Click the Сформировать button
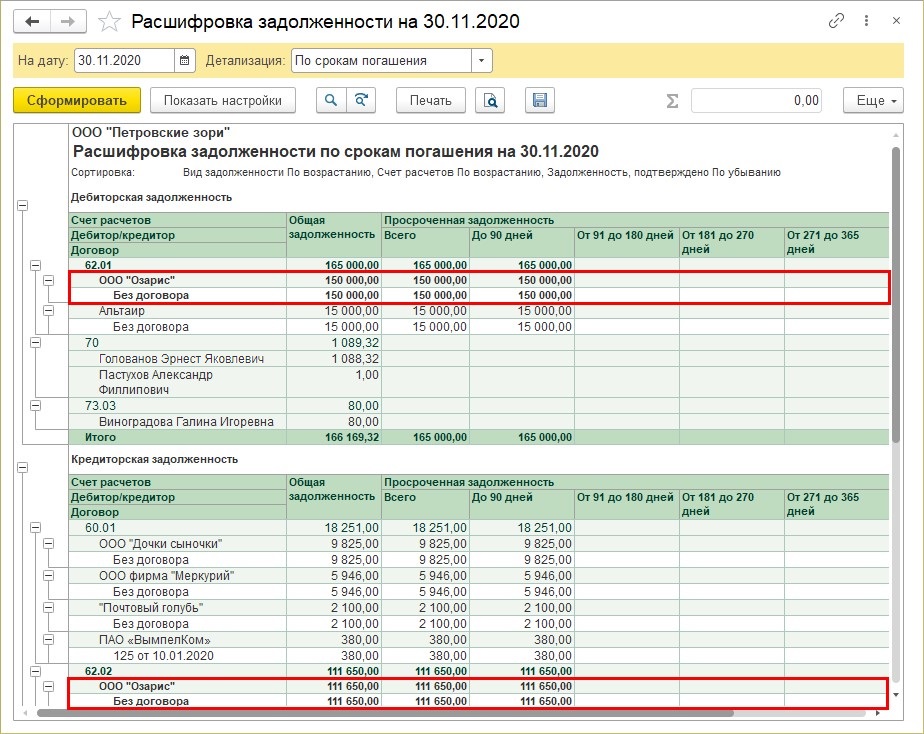This screenshot has height=734, width=924. click(x=77, y=101)
